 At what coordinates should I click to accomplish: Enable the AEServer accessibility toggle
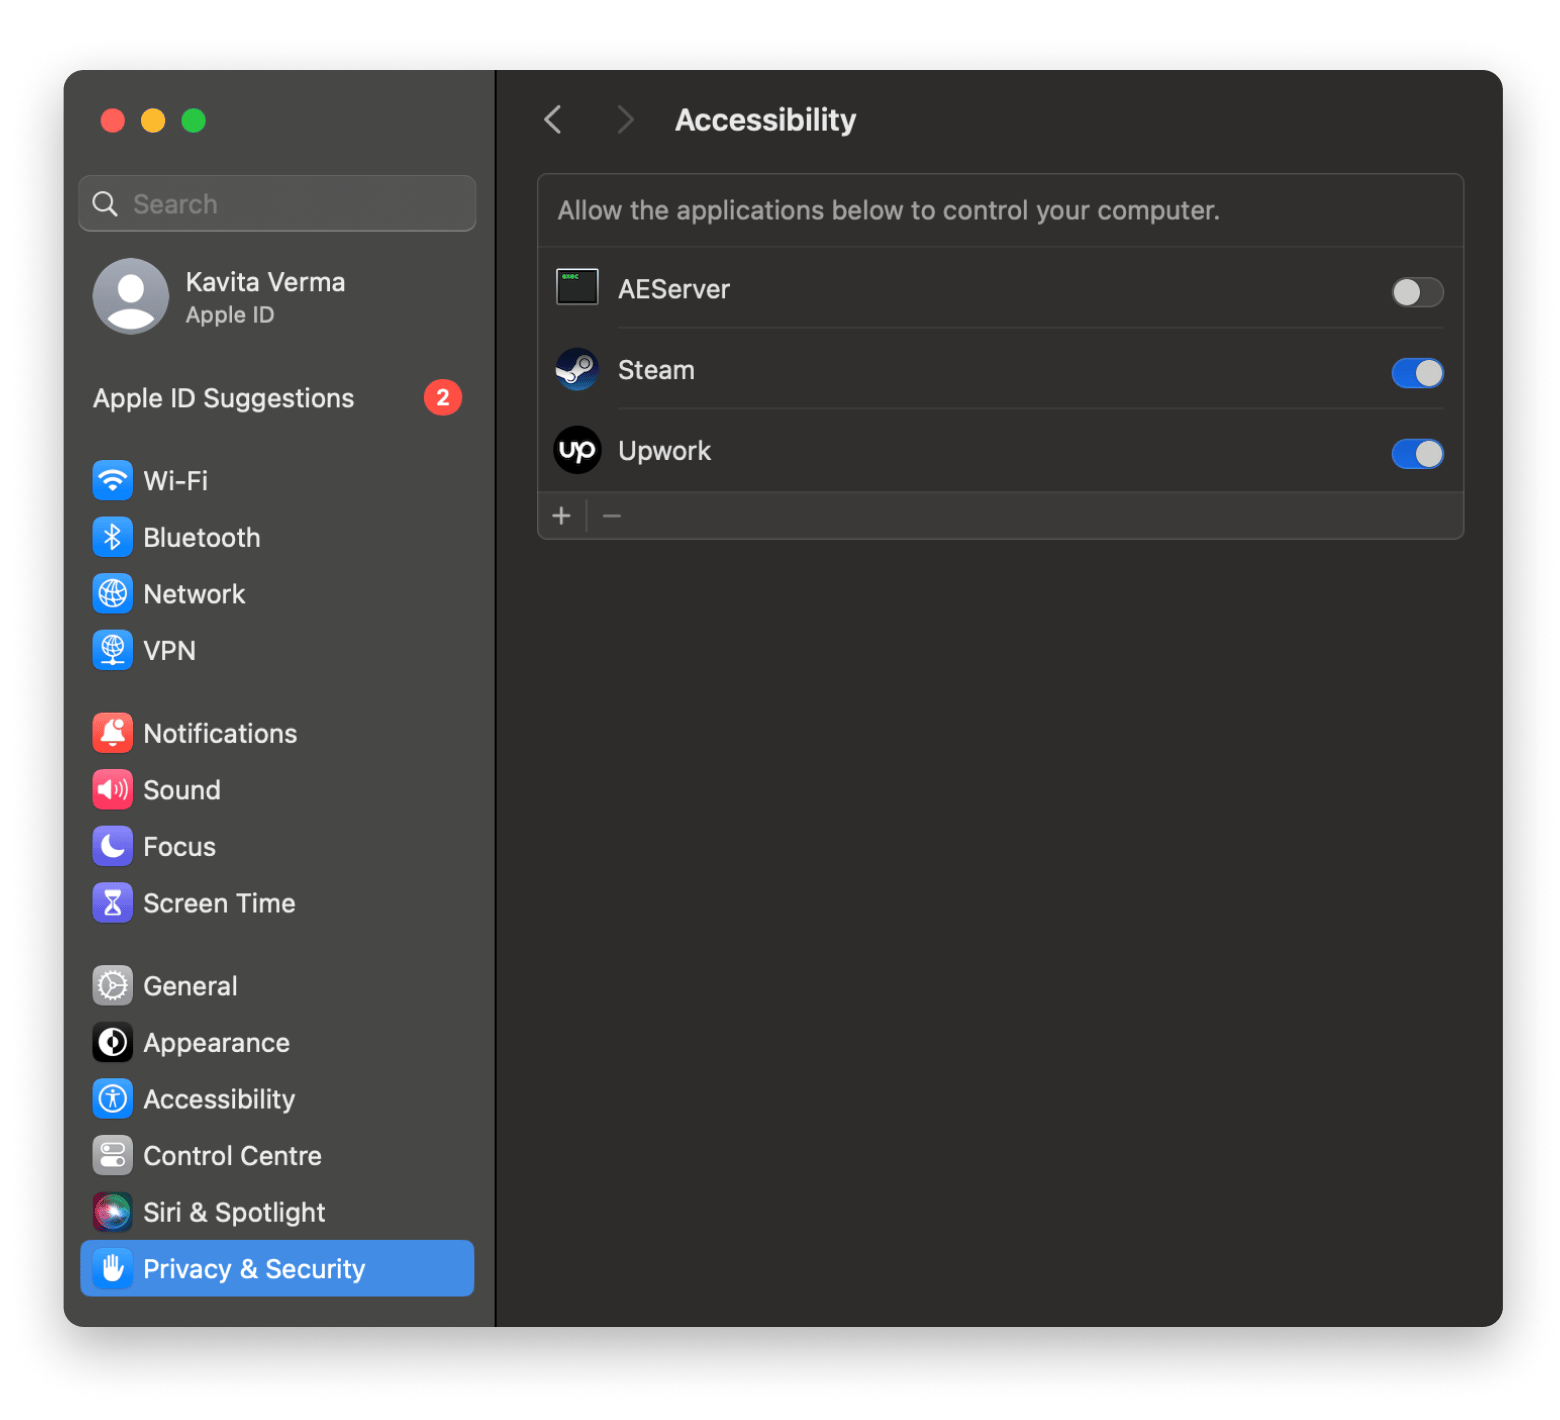point(1416,292)
